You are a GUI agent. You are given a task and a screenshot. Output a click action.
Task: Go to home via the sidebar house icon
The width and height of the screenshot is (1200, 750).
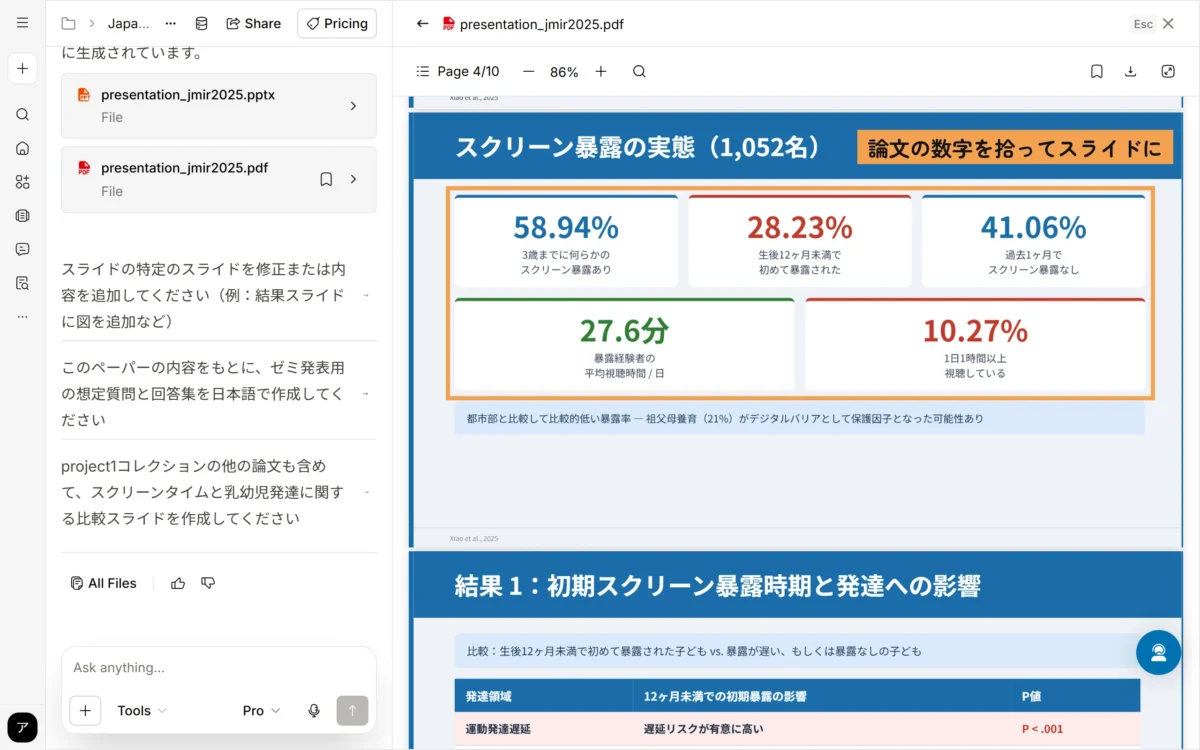(x=22, y=148)
